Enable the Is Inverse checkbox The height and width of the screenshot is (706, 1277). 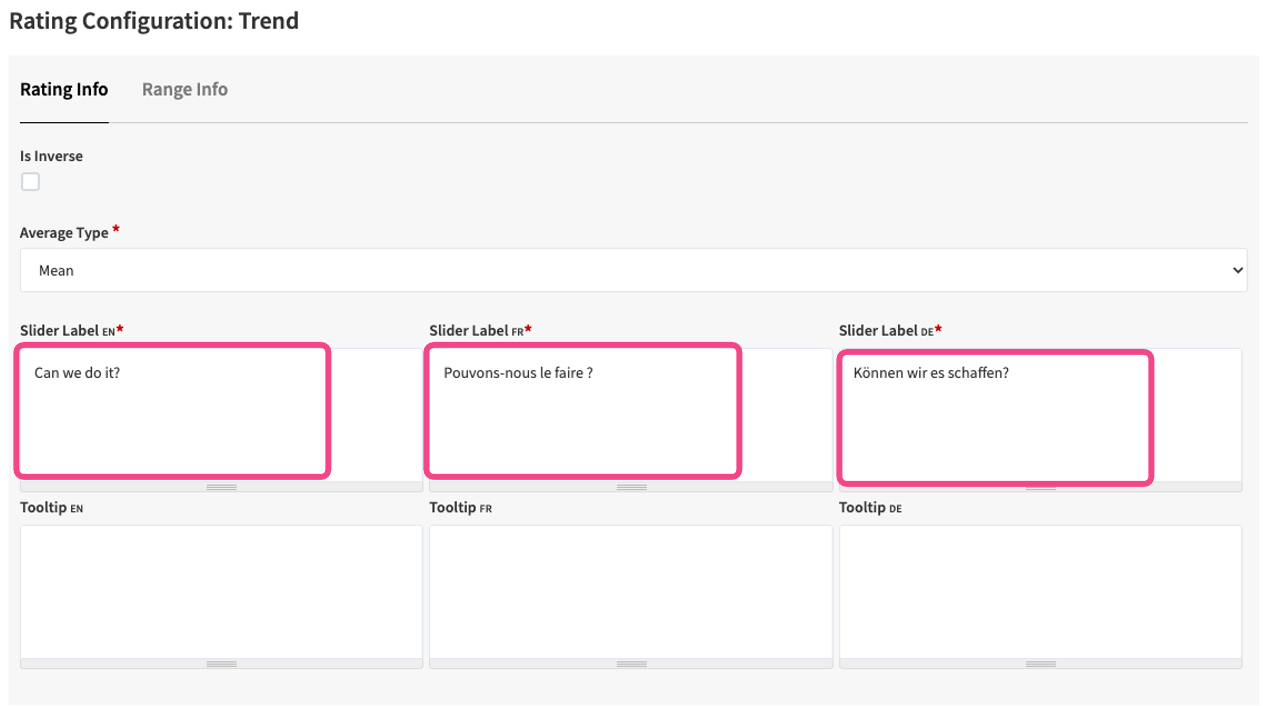pos(31,182)
